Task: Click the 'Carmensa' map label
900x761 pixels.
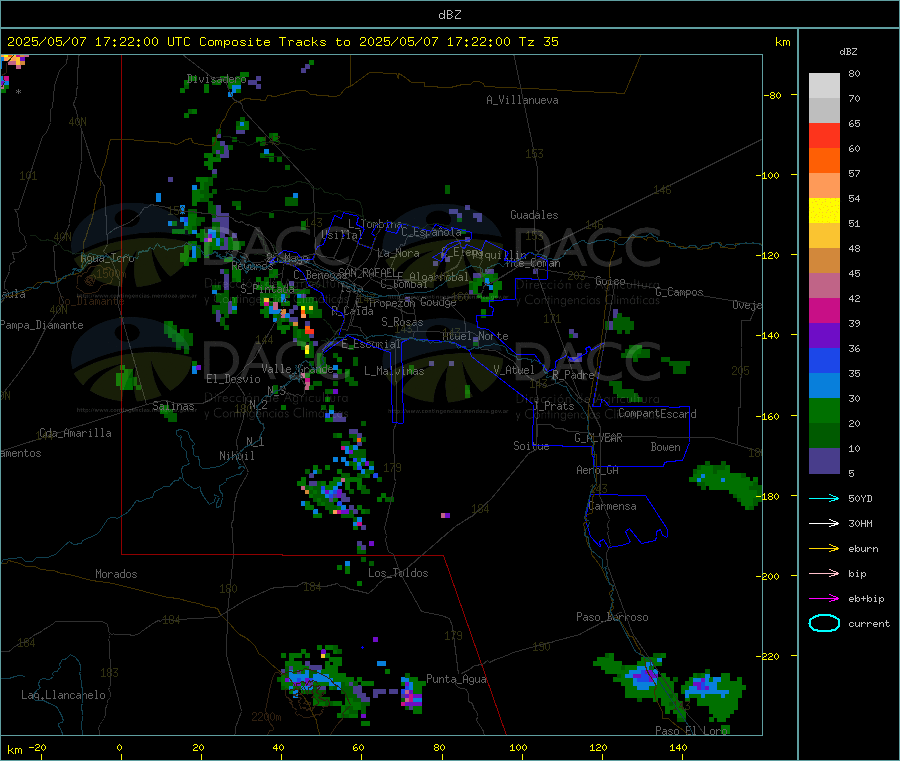Action: [x=612, y=506]
